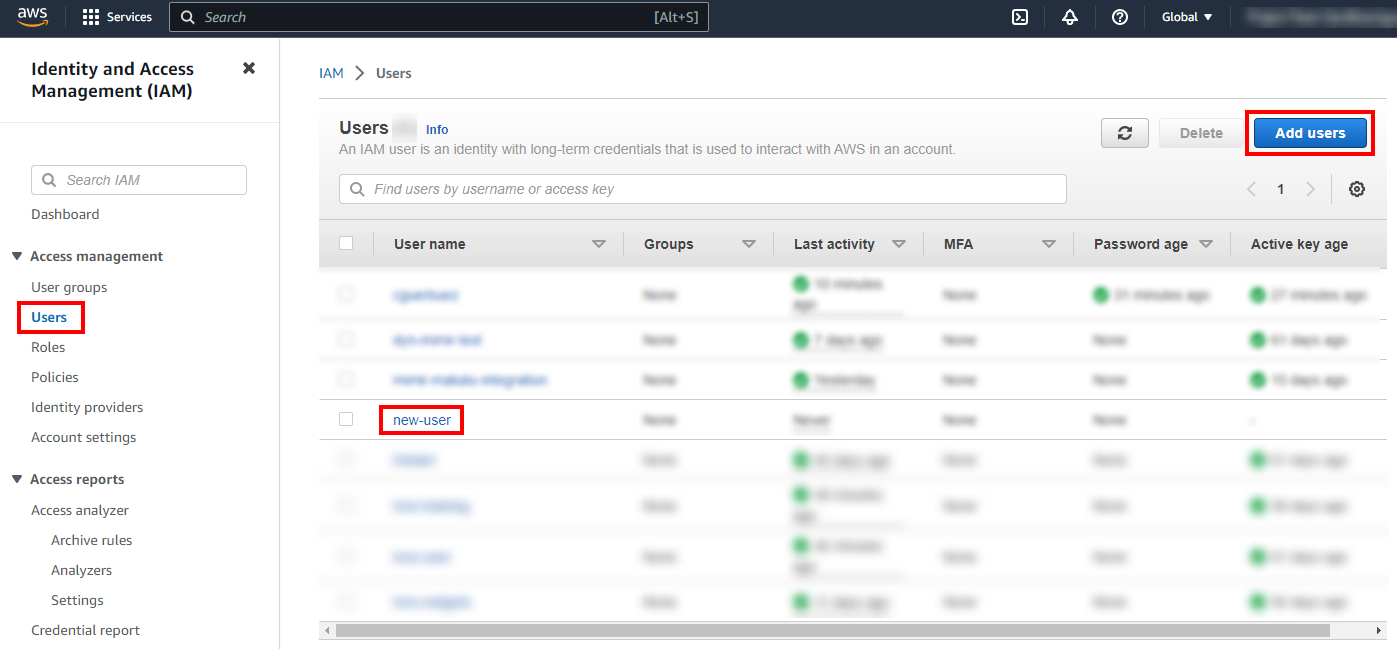Click the refresh users list button

click(1125, 133)
